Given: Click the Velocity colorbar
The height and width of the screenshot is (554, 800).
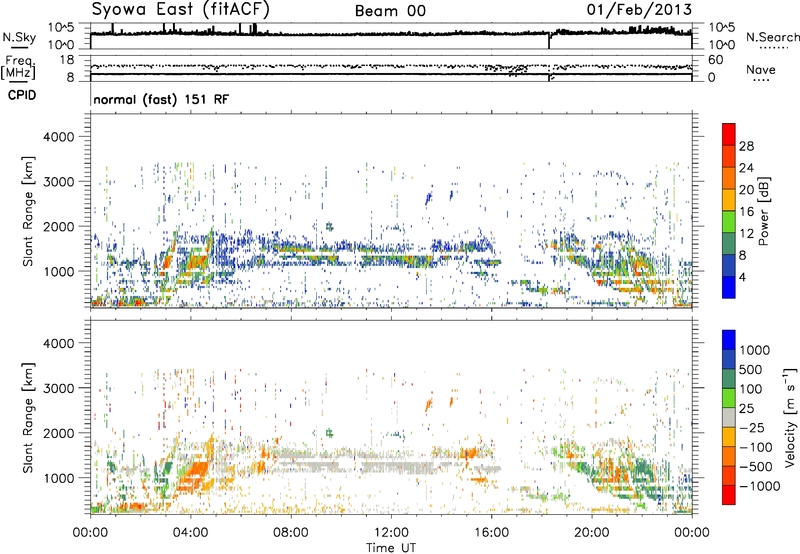Looking at the screenshot, I should pyautogui.click(x=729, y=417).
